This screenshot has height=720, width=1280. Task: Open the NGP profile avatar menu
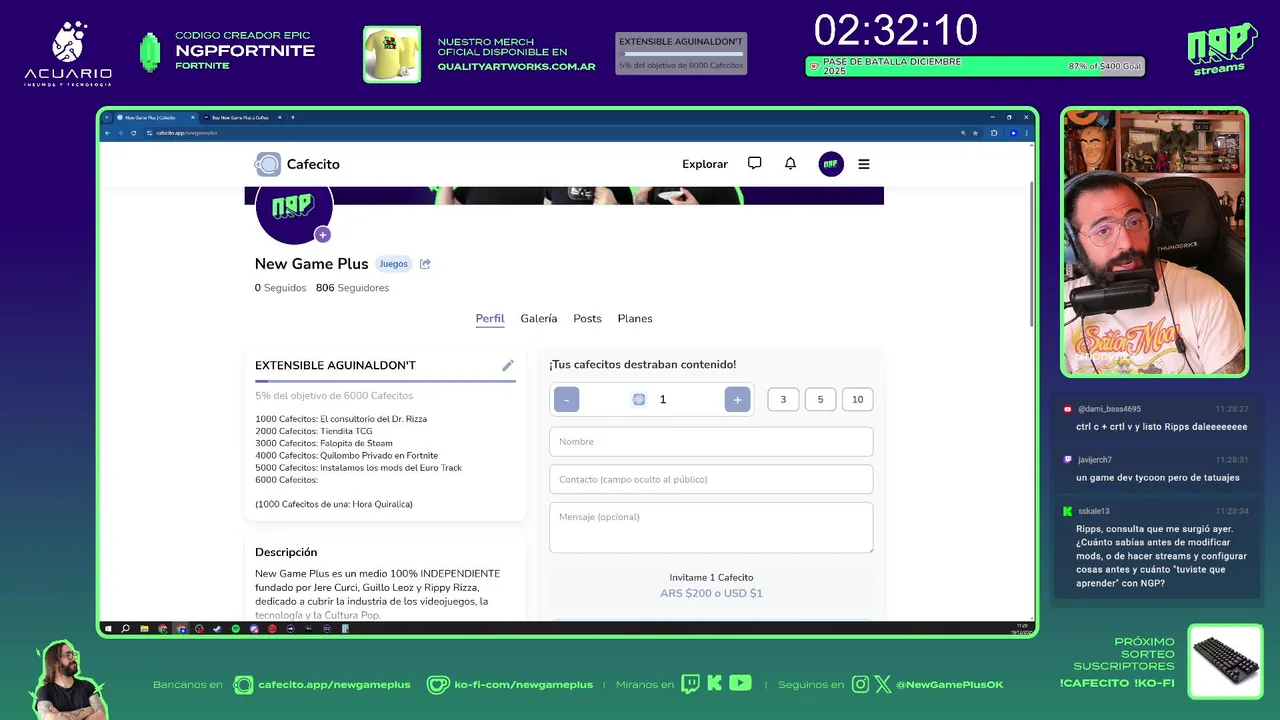coord(831,164)
